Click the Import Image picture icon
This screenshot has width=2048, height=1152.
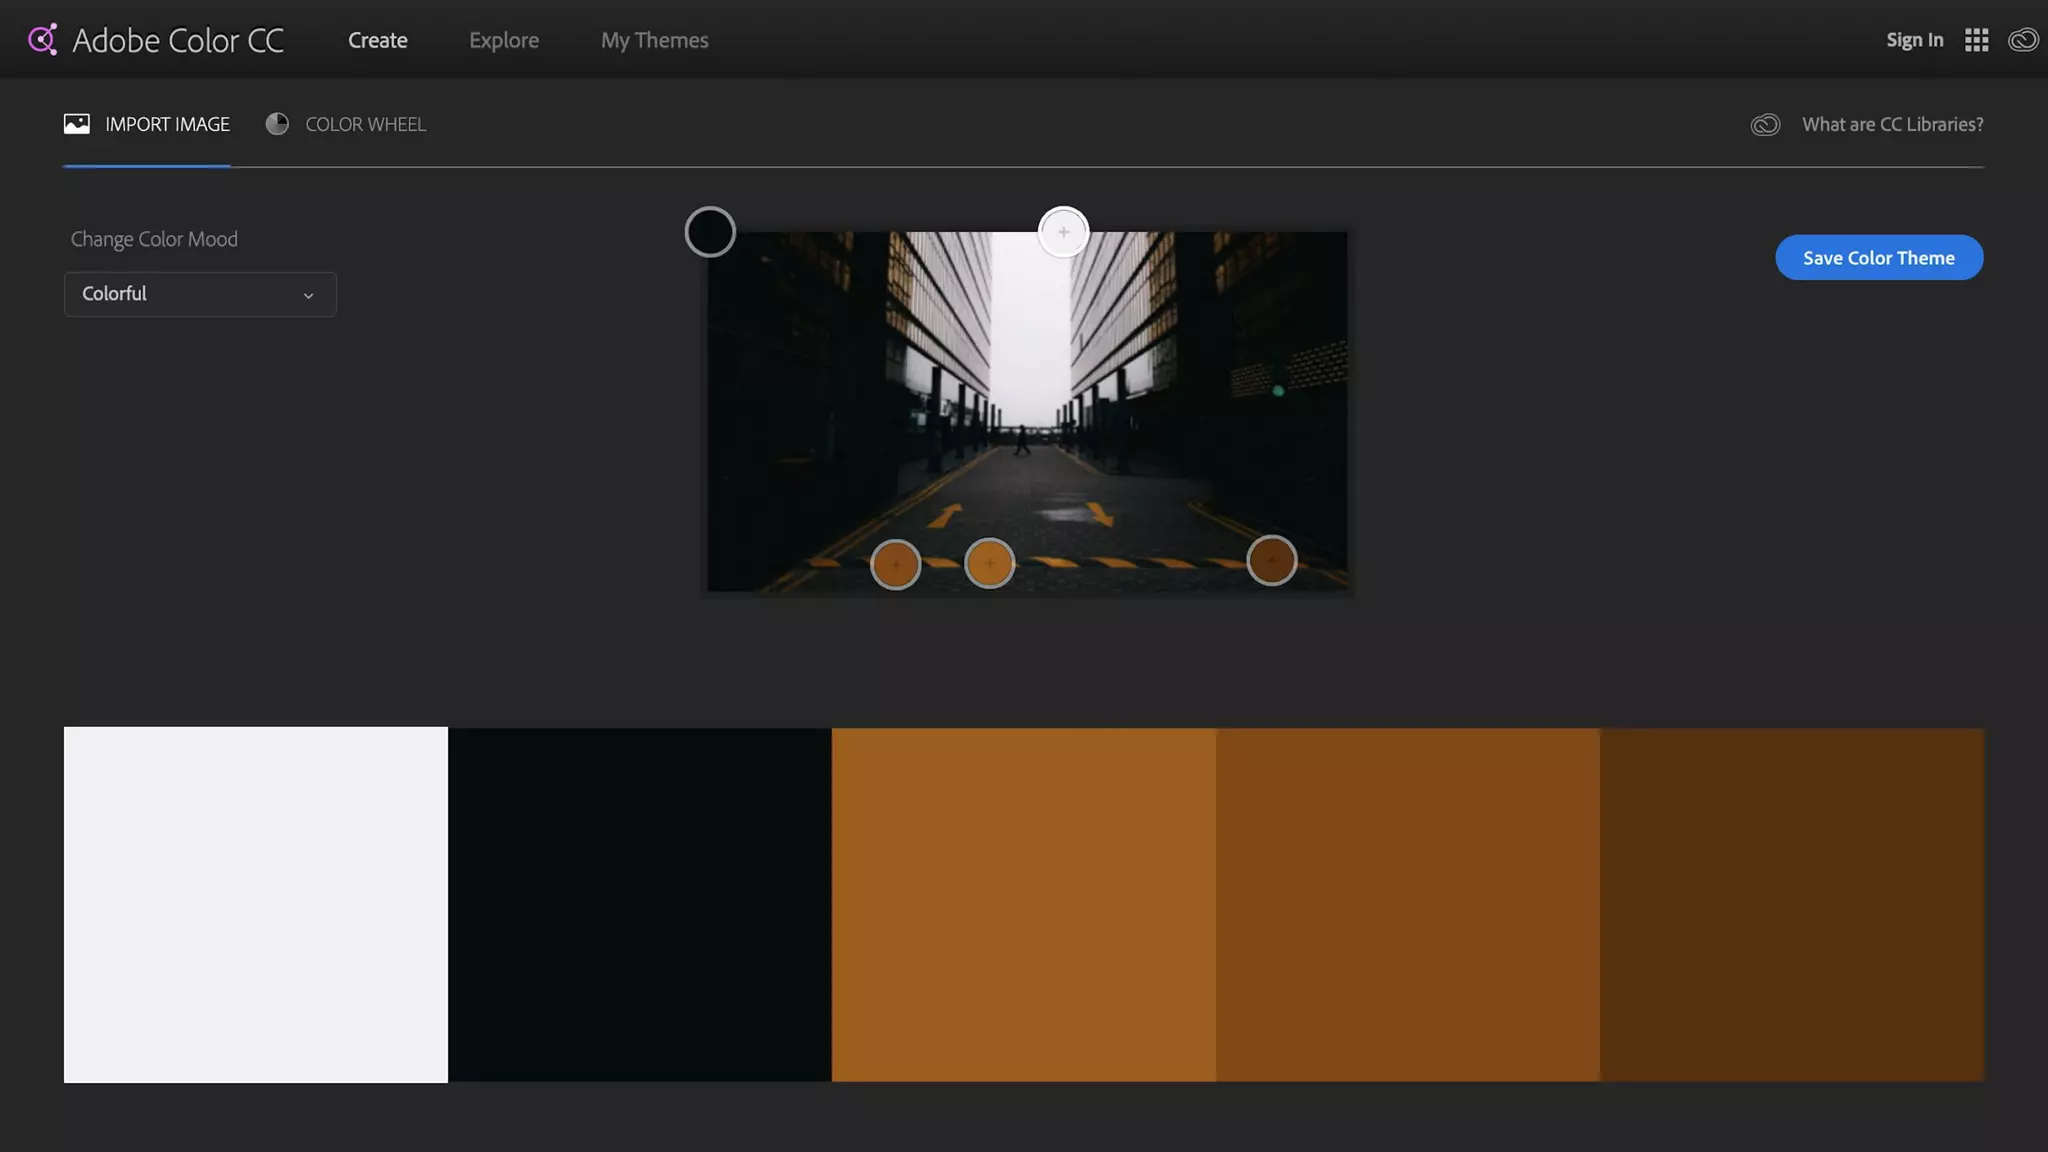(77, 124)
